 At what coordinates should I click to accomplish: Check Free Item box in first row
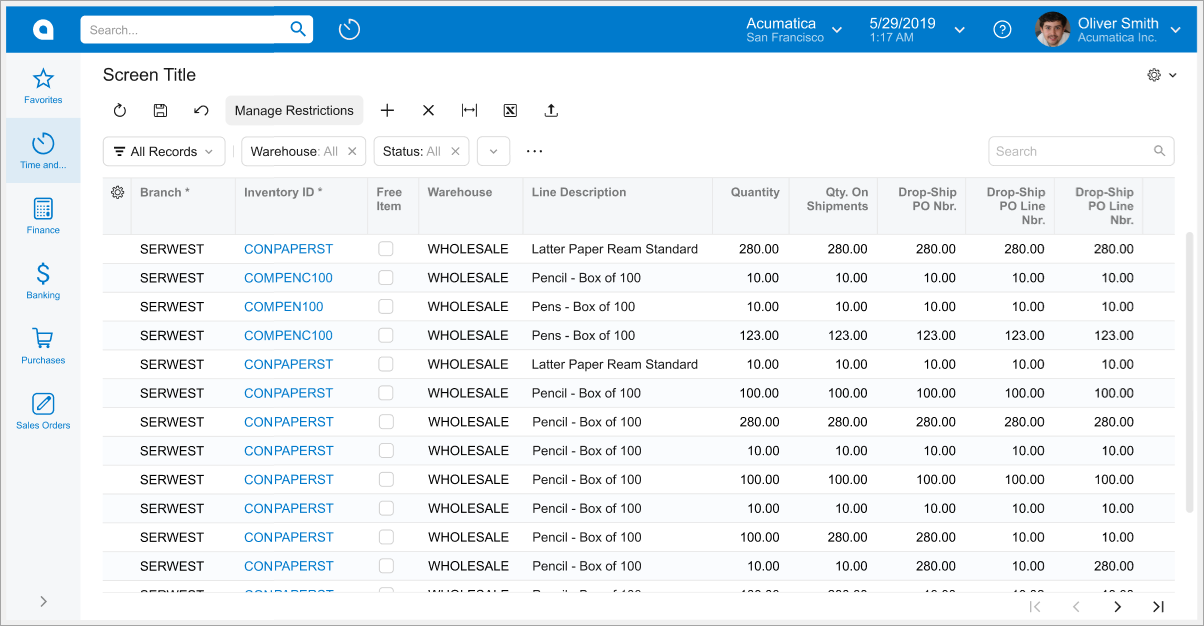point(386,249)
